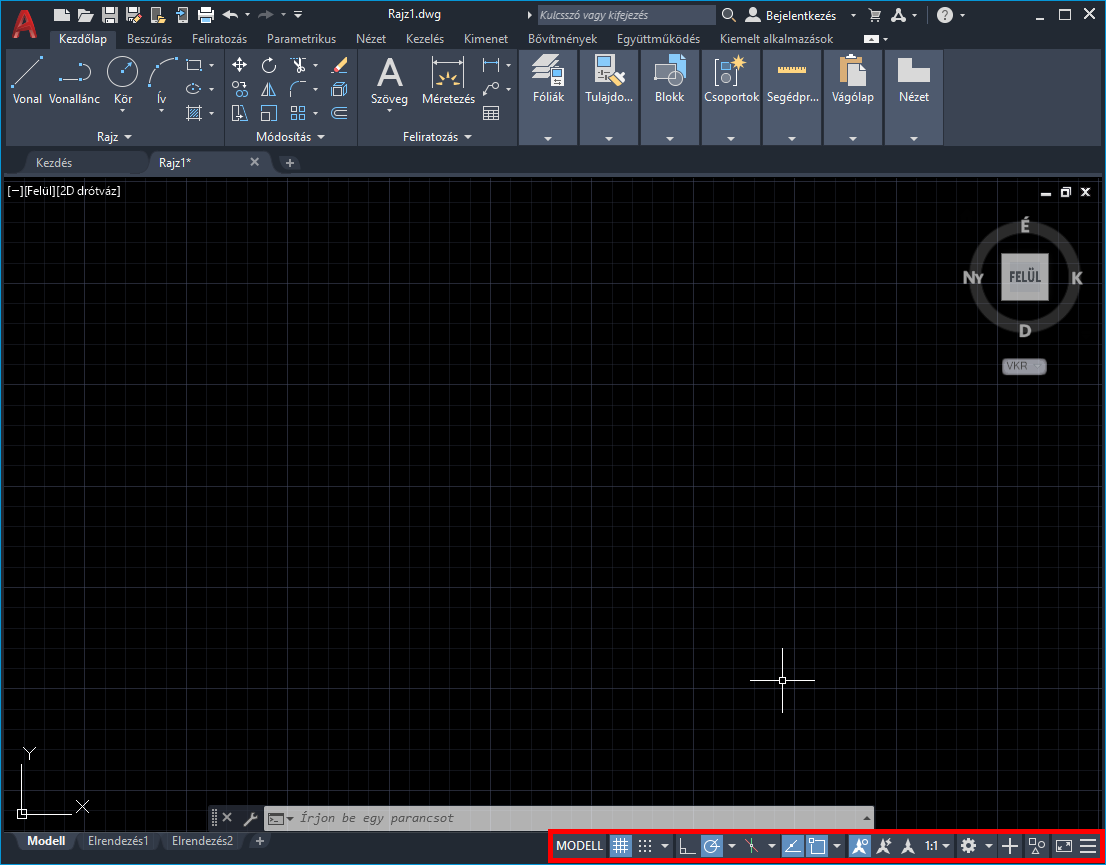Toggle isometric drafting button
1106x865 pixels.
point(752,845)
